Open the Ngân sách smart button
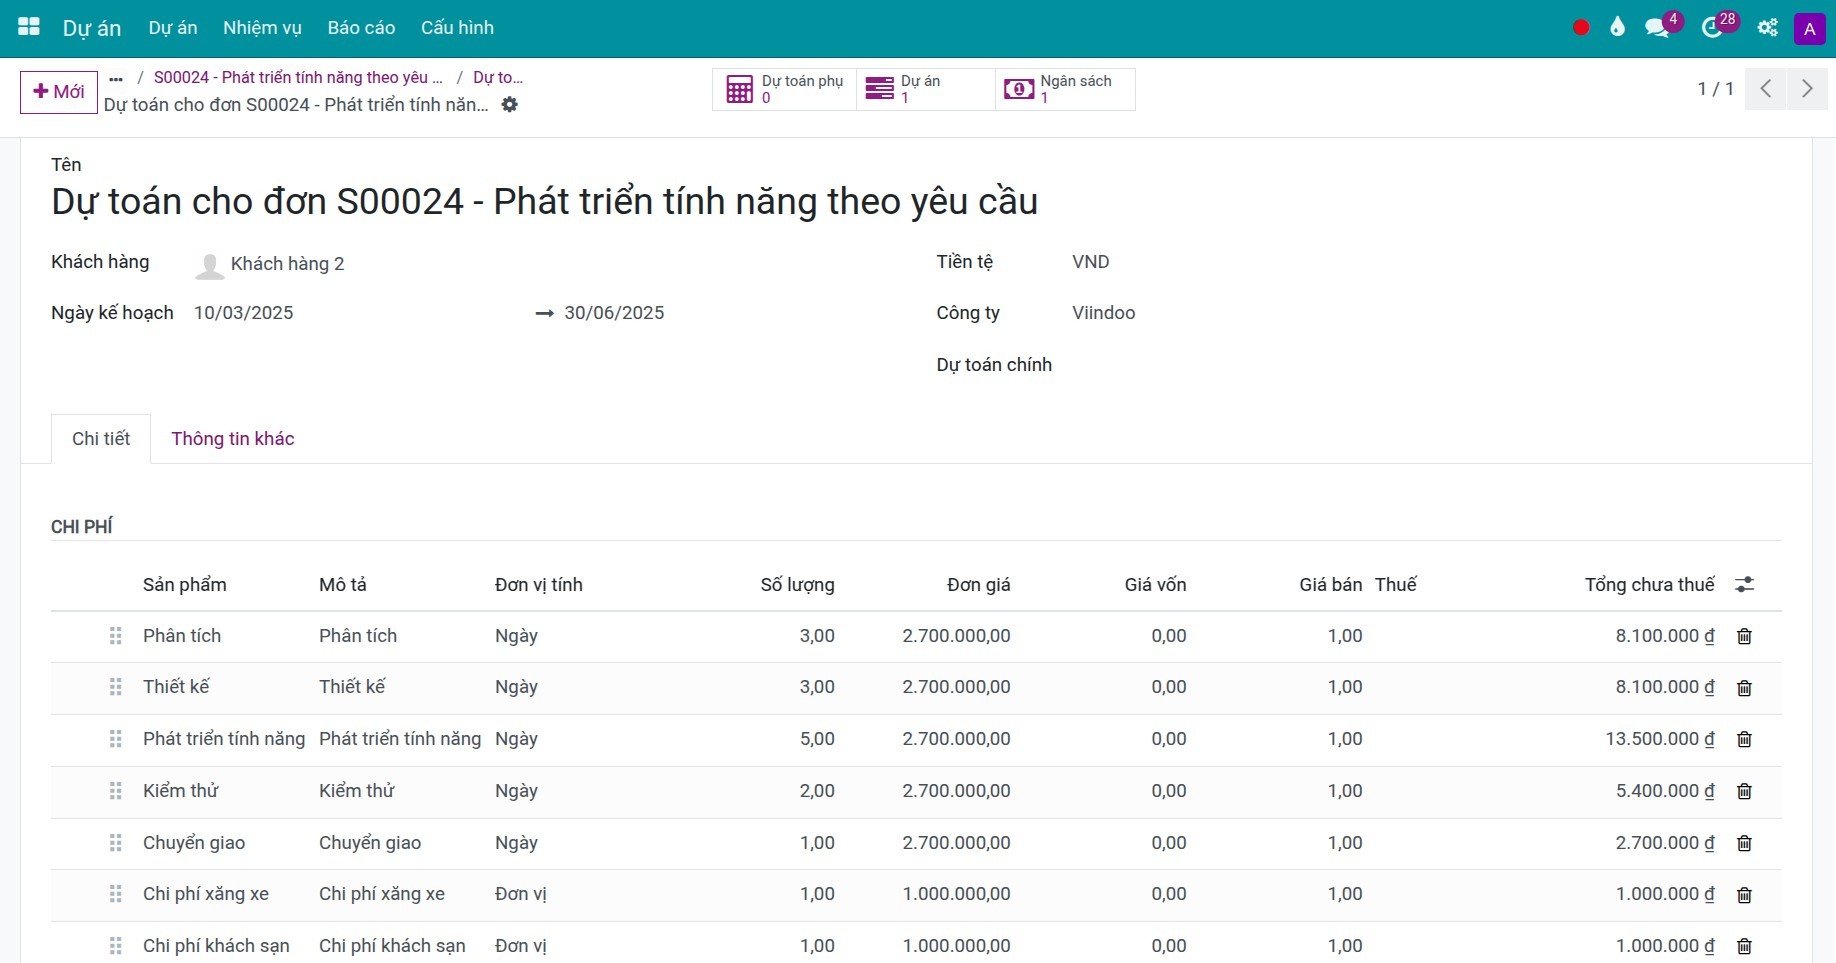The height and width of the screenshot is (963, 1836). (1065, 89)
